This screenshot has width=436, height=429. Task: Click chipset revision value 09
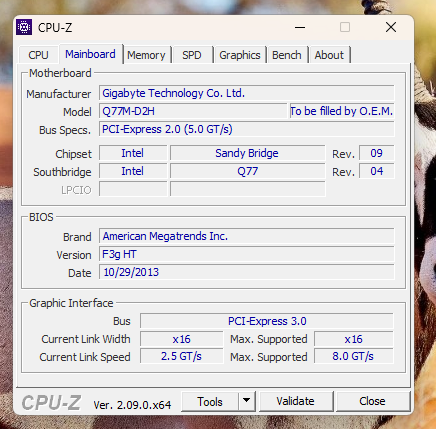click(377, 153)
